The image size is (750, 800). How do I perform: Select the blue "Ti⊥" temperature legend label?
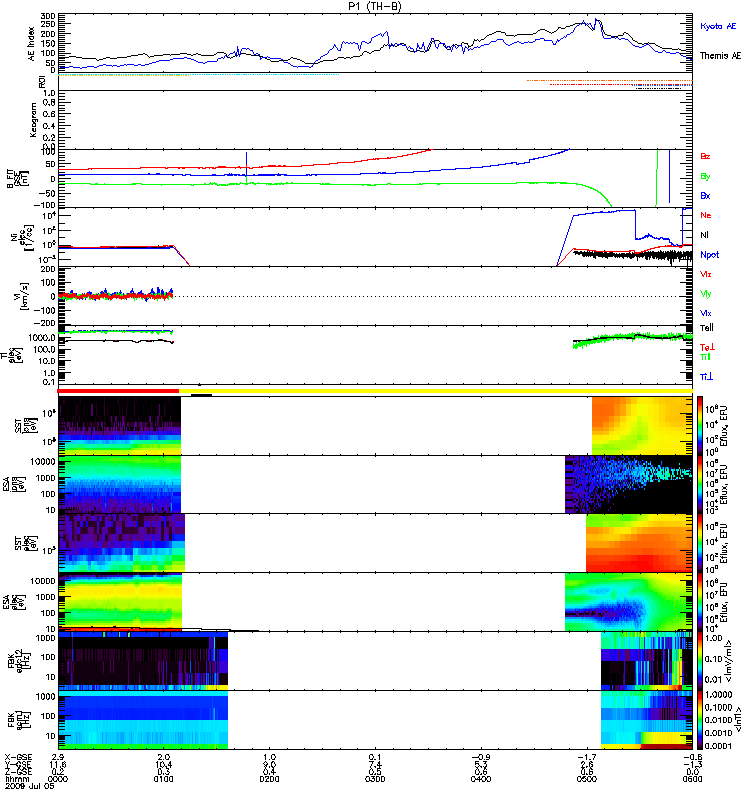pyautogui.click(x=706, y=377)
